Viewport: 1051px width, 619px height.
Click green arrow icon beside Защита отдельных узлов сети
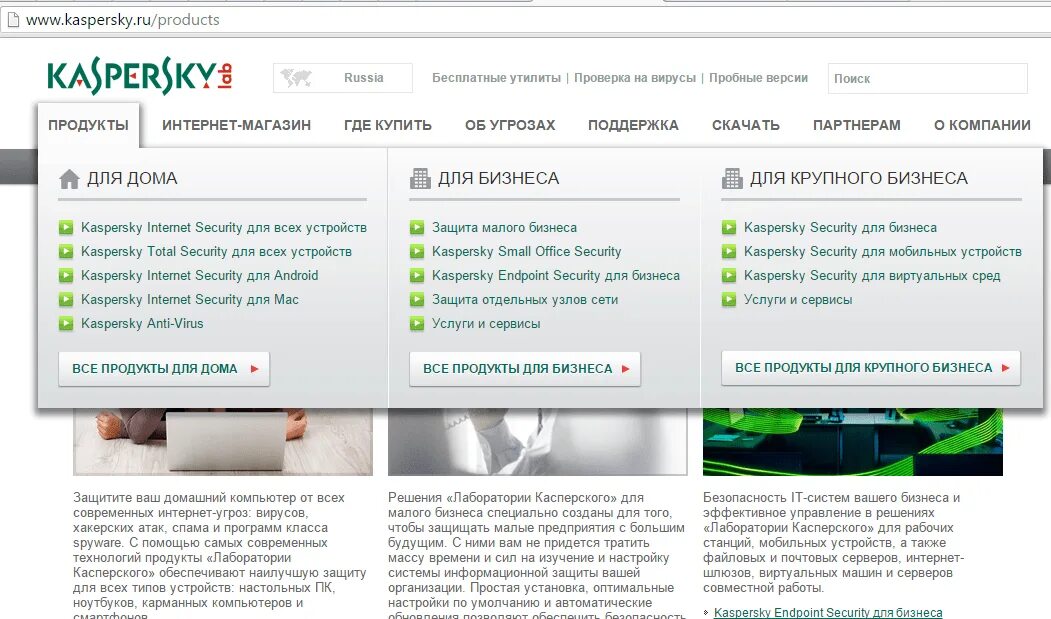pyautogui.click(x=417, y=300)
